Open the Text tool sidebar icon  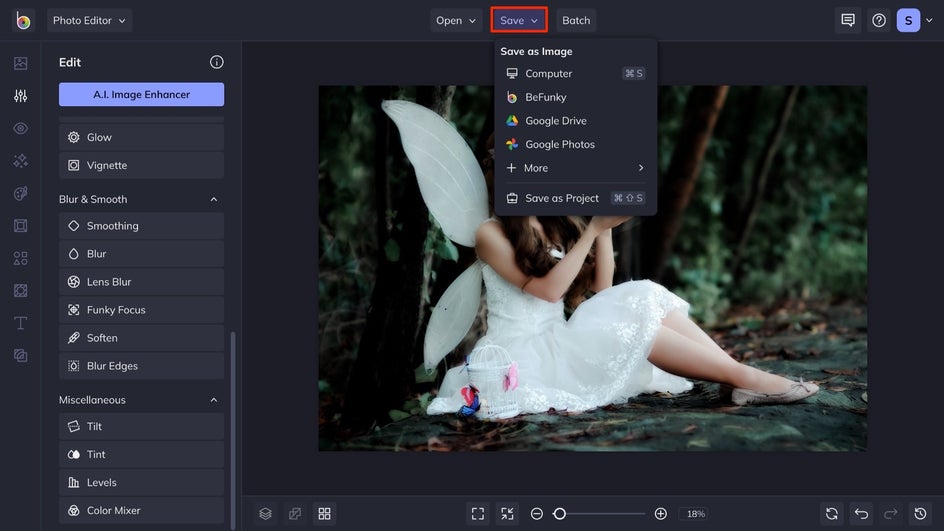coord(20,323)
